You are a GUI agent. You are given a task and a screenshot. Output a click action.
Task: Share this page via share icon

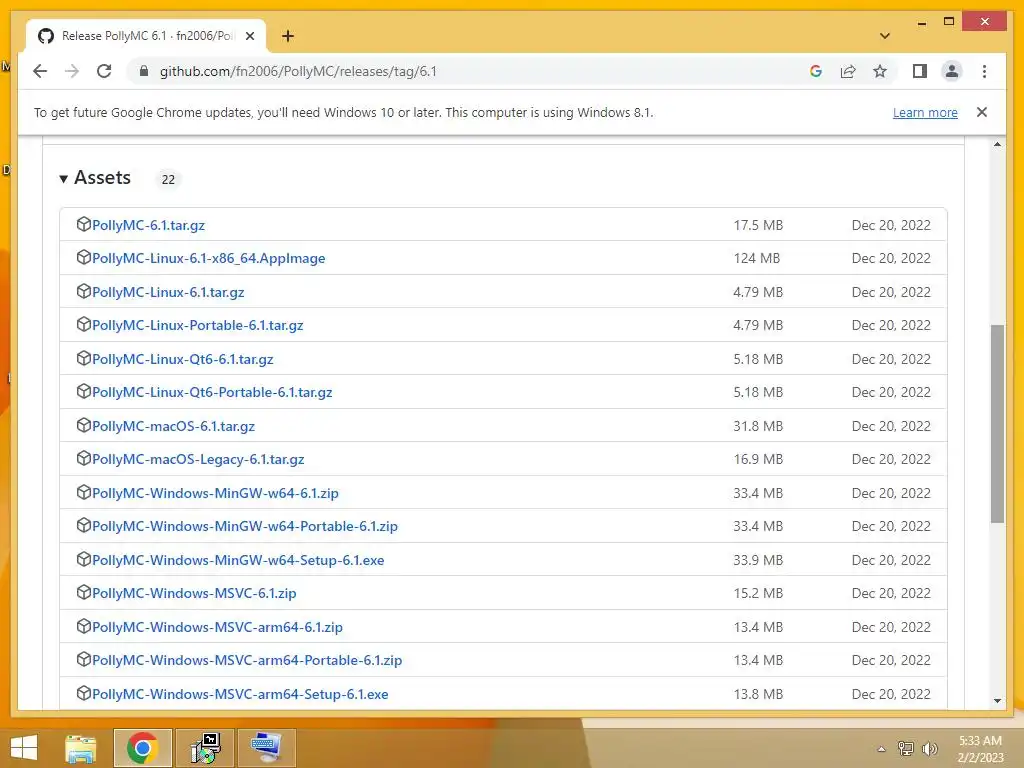coord(848,71)
